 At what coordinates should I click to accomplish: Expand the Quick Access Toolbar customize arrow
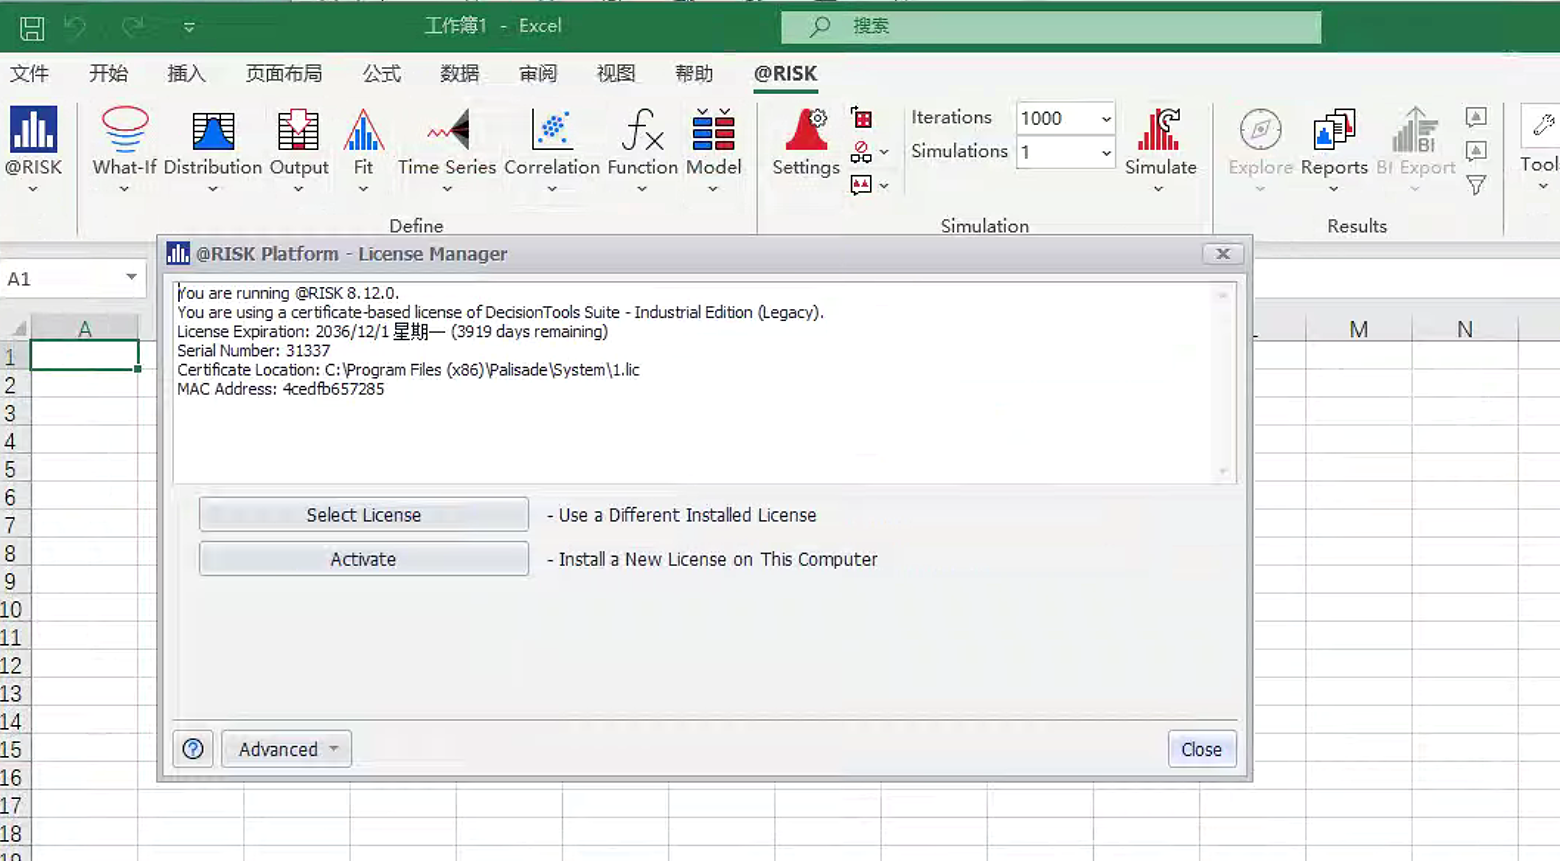(x=189, y=28)
